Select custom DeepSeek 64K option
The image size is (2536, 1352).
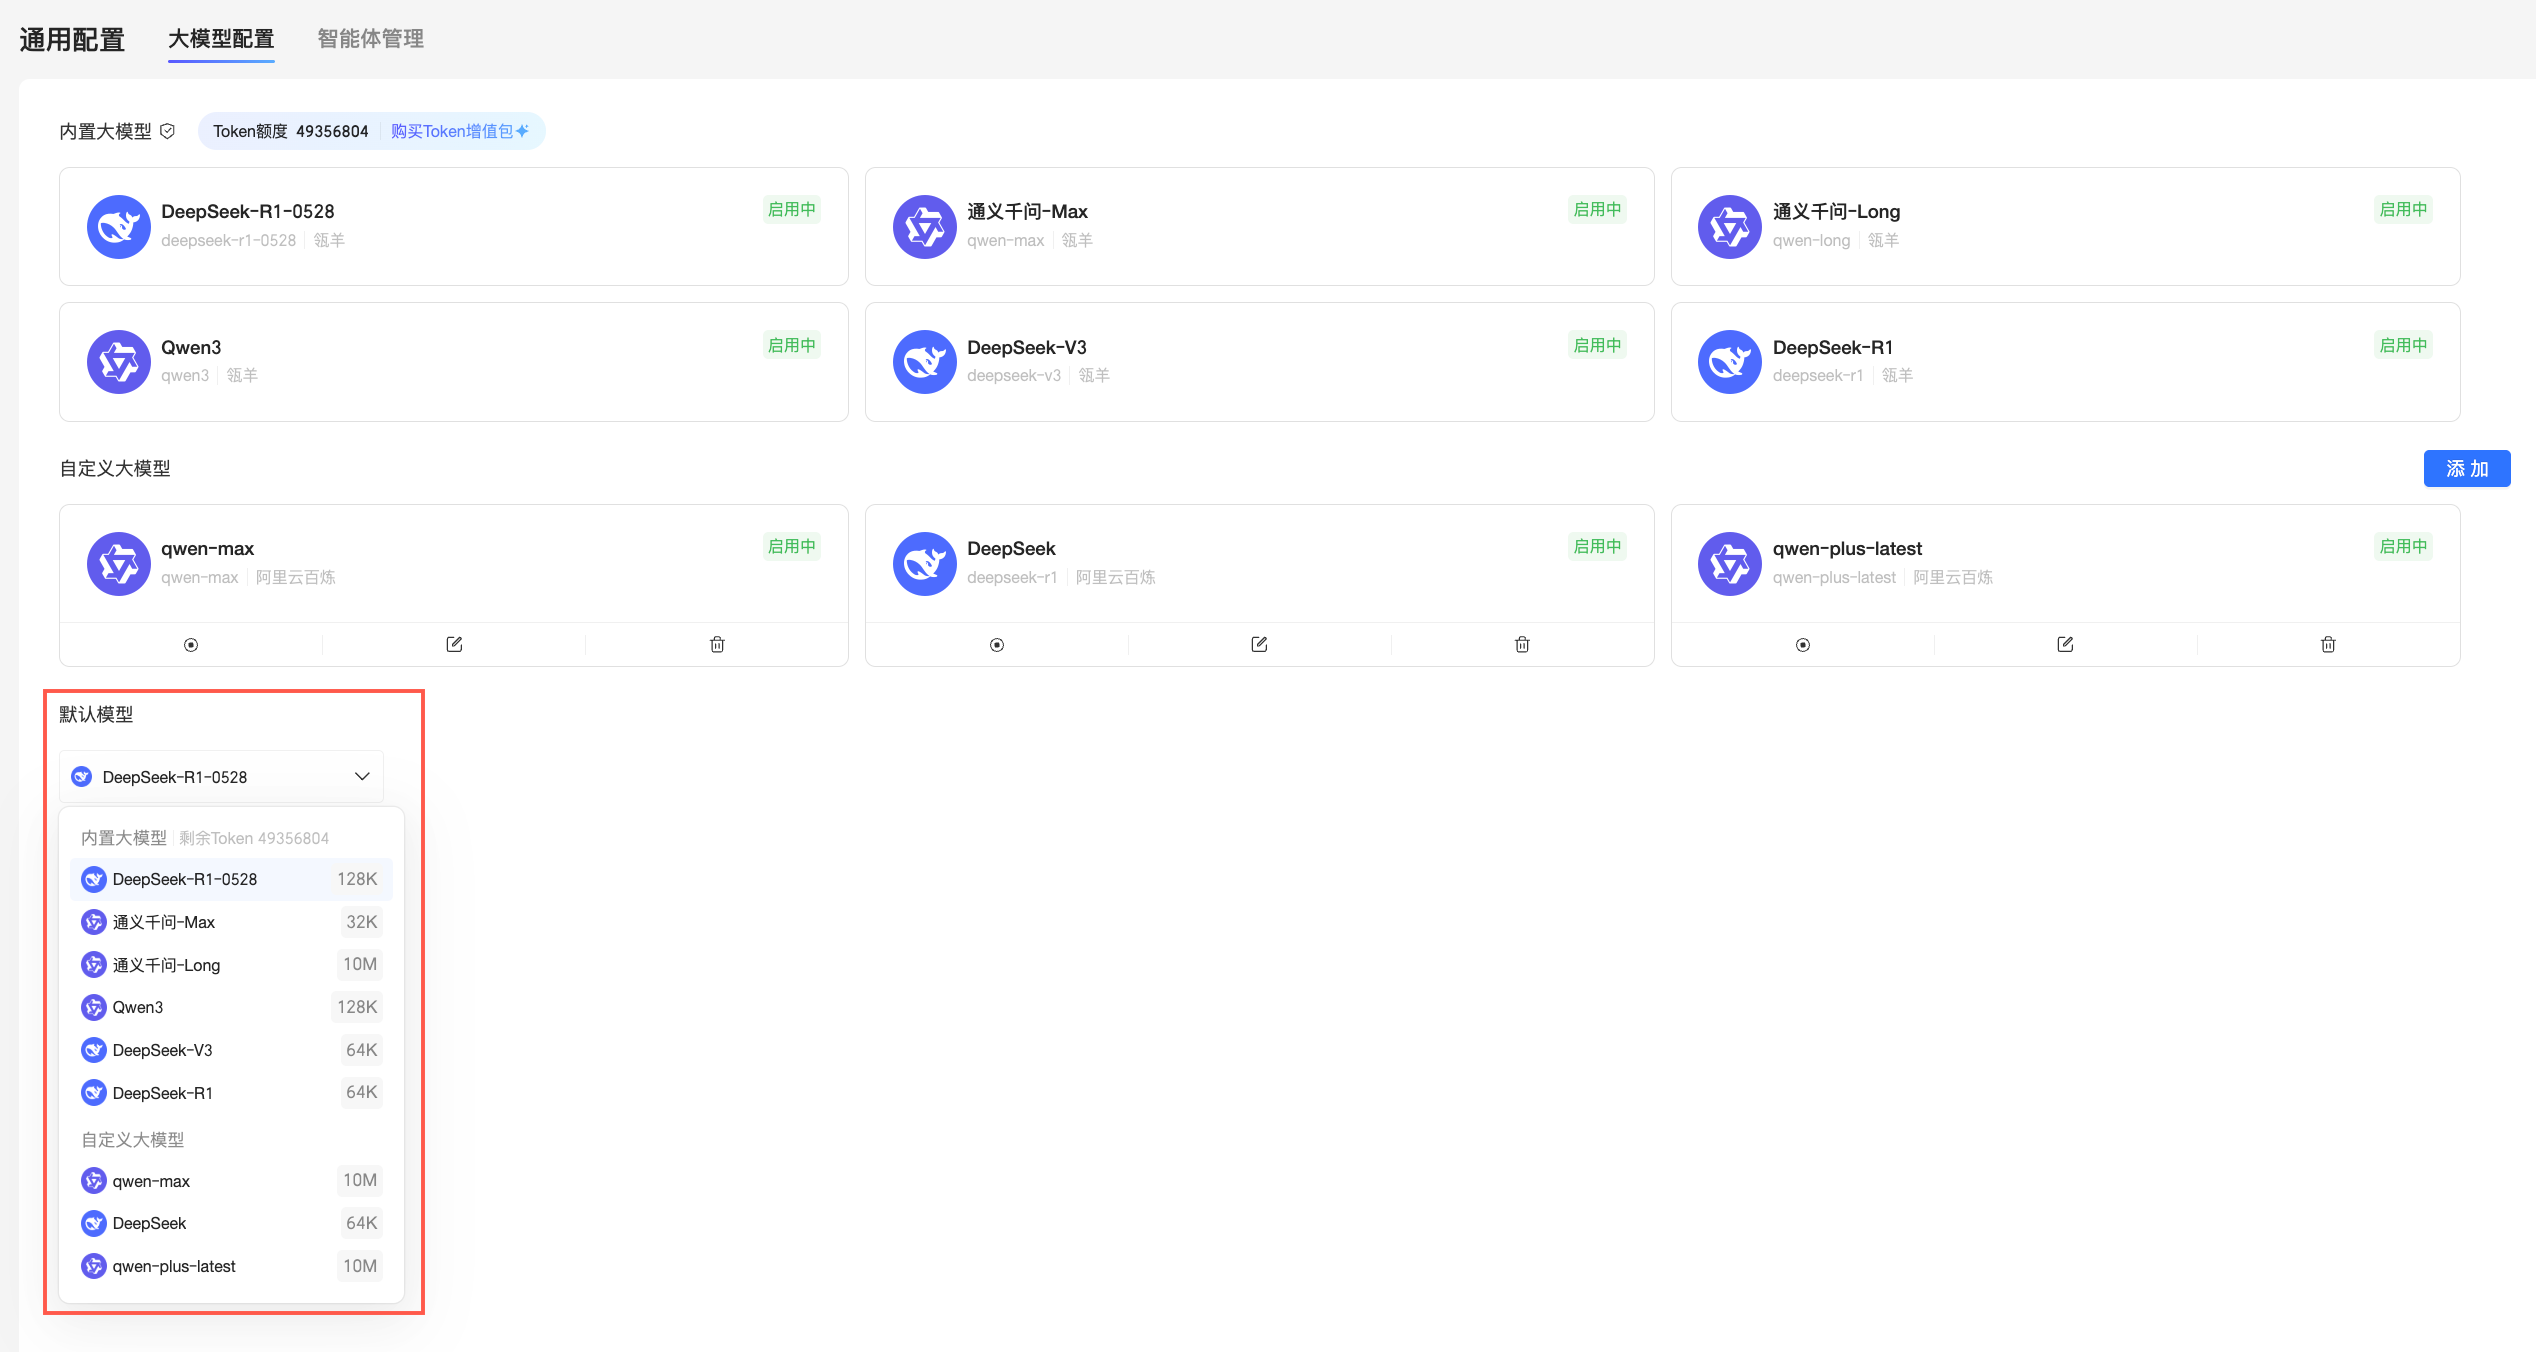coord(231,1223)
